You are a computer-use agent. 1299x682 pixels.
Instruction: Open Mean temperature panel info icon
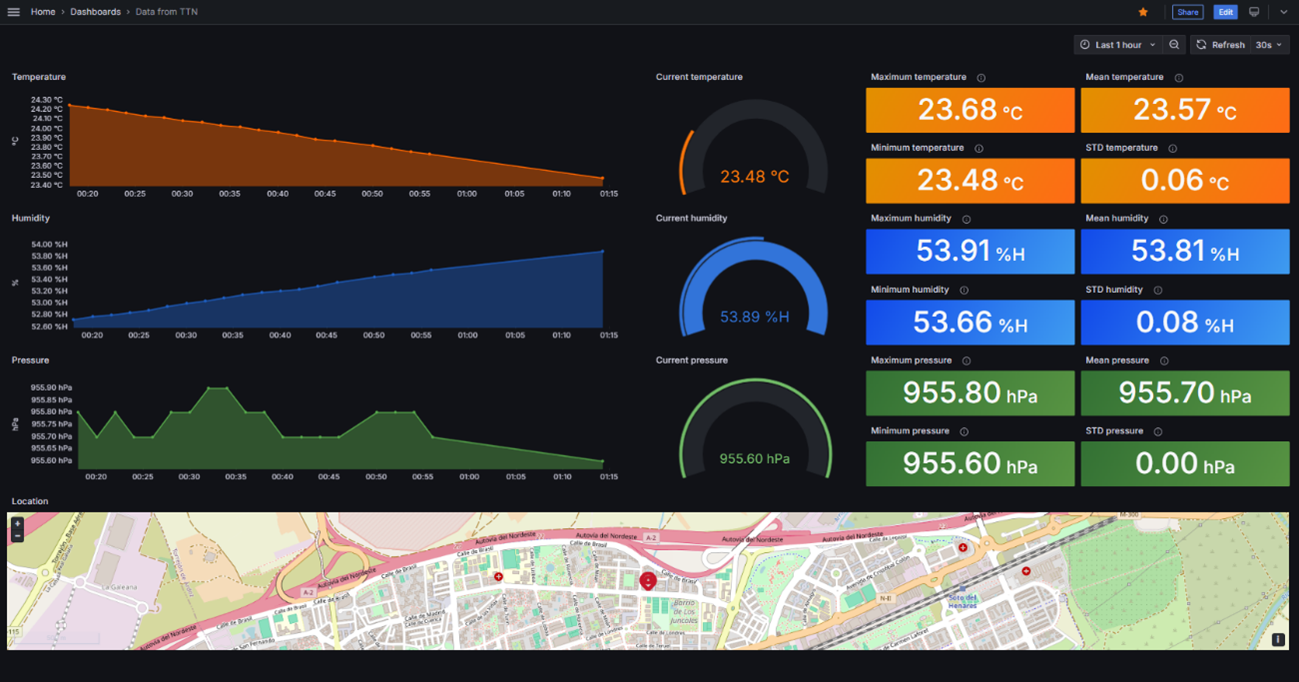pos(1179,78)
